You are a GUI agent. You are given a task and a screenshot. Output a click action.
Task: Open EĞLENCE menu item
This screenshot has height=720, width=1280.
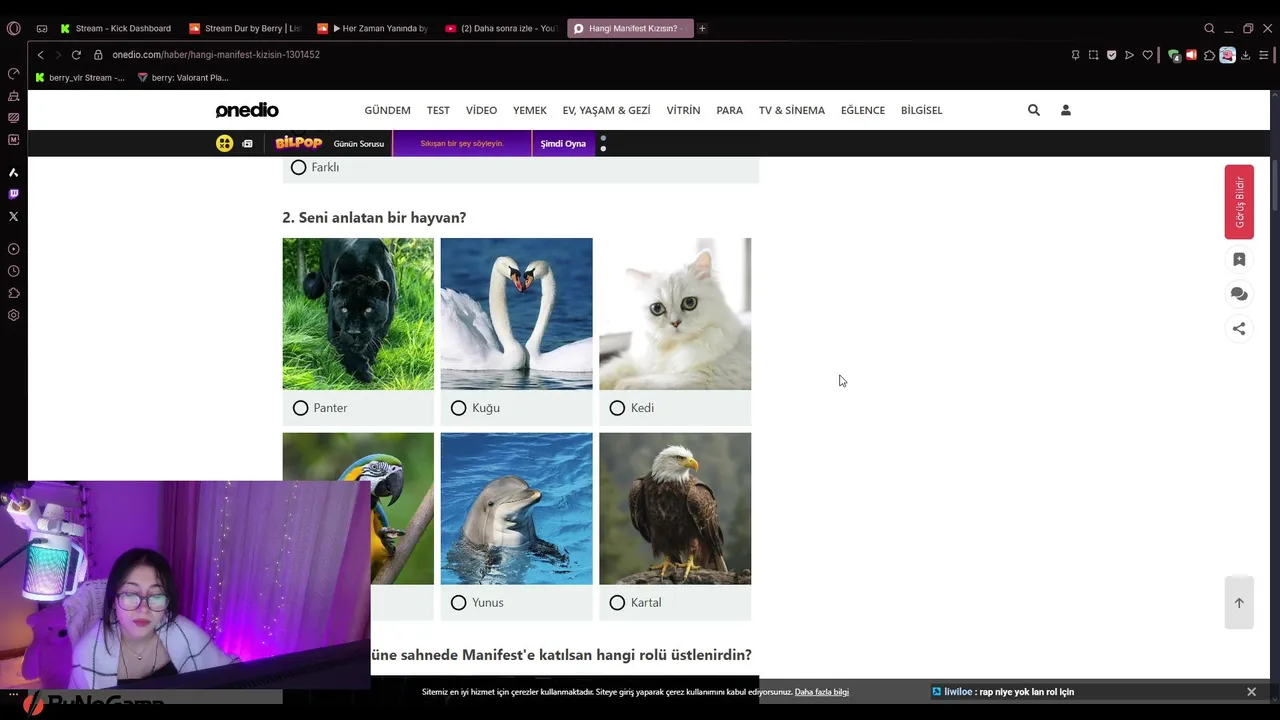[863, 110]
